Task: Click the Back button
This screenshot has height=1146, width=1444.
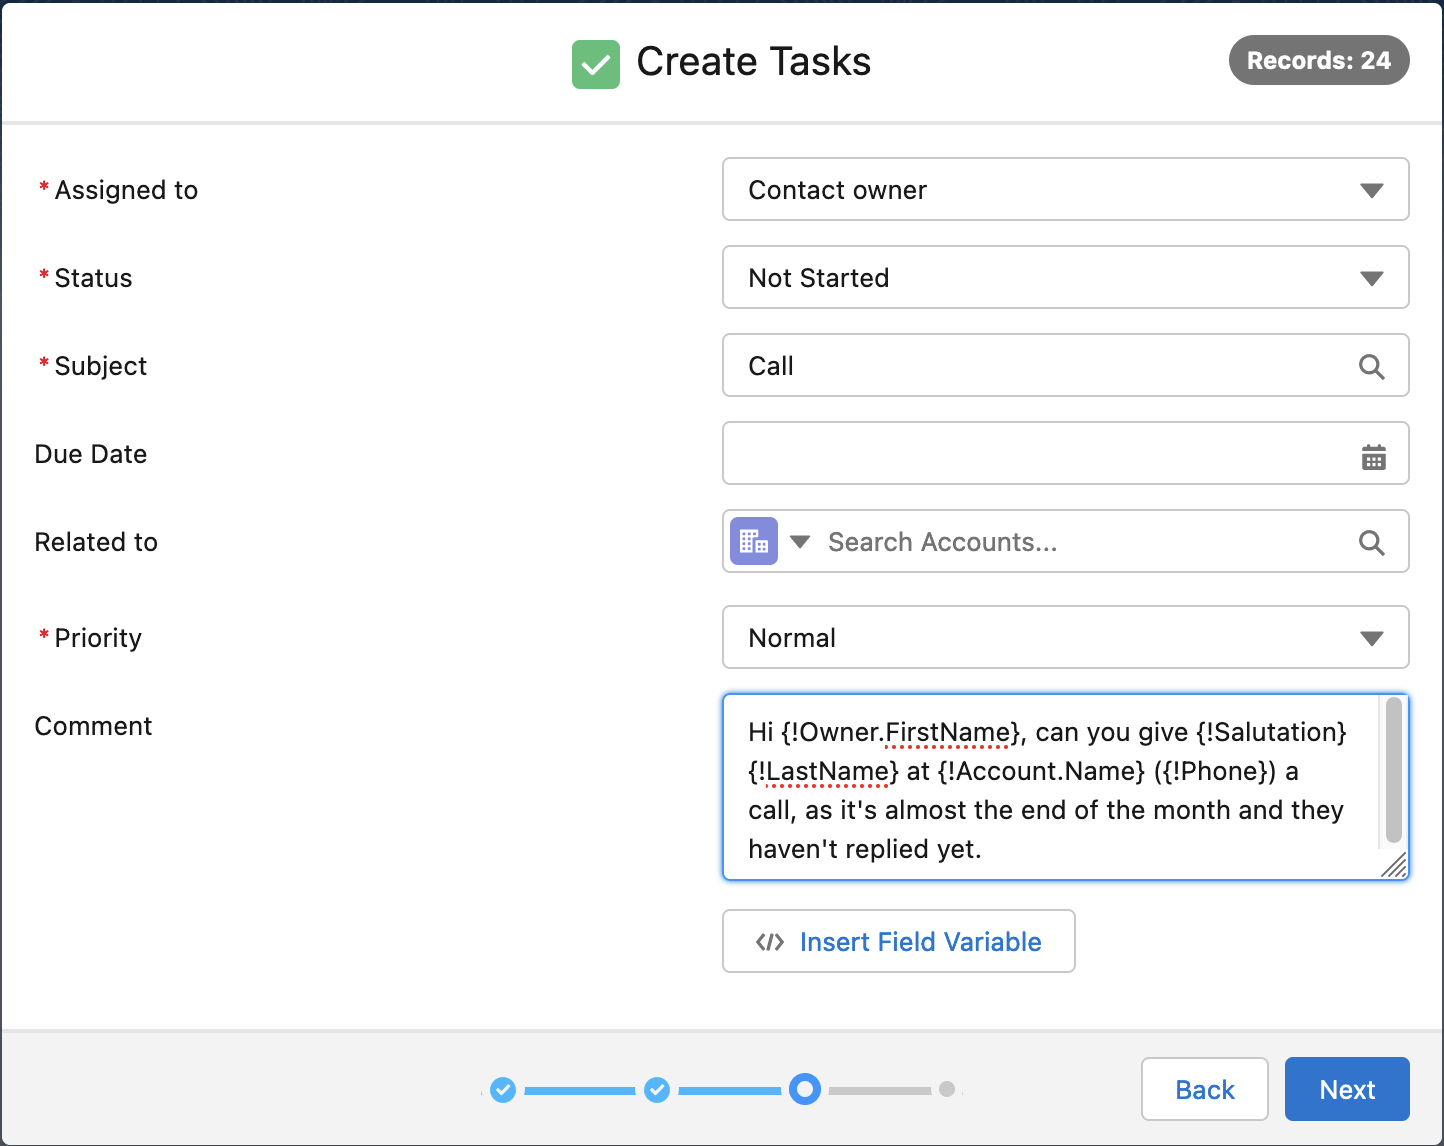Action: pos(1205,1089)
